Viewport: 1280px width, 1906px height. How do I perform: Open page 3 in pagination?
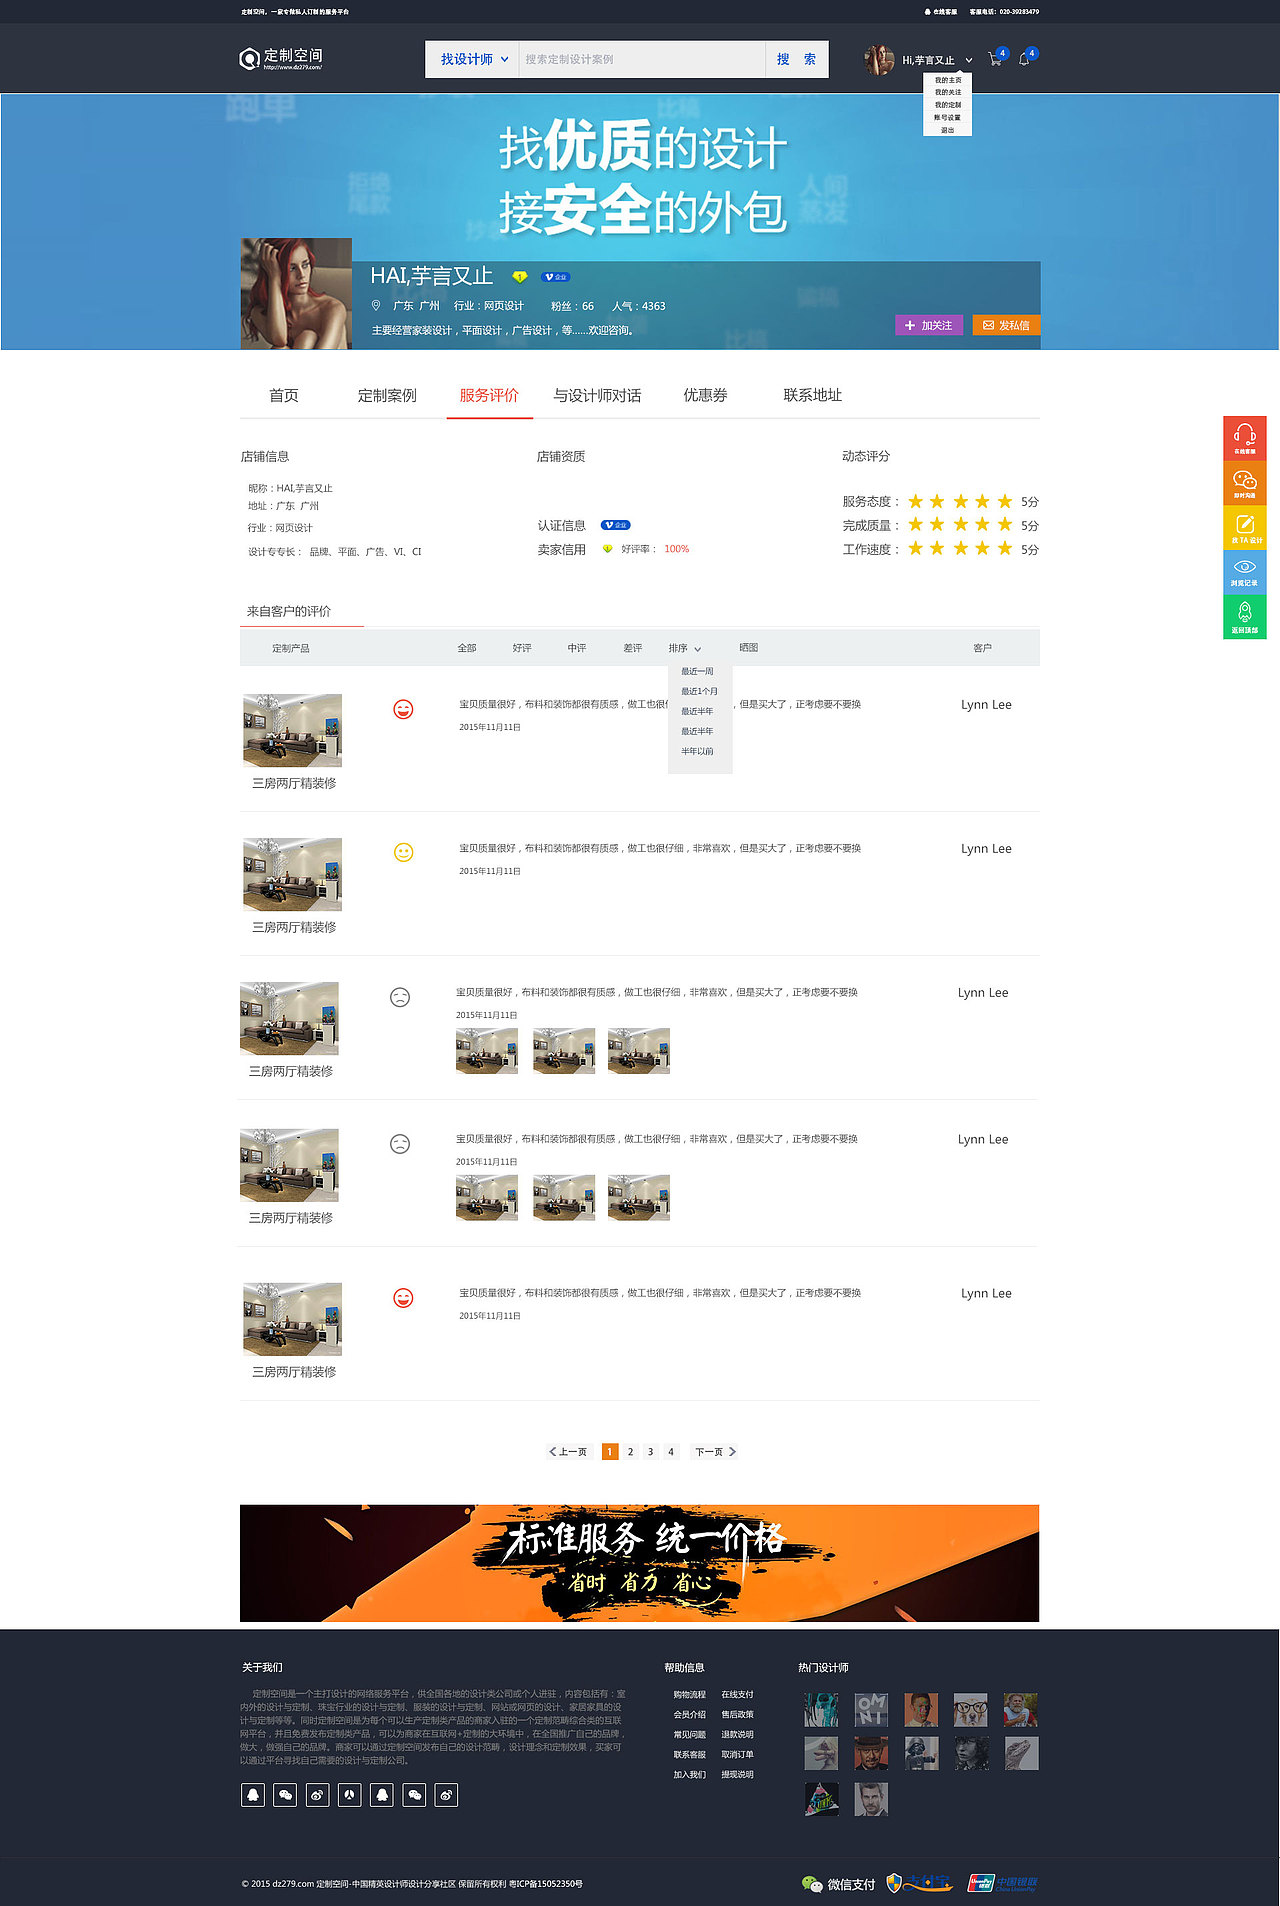pos(650,1452)
